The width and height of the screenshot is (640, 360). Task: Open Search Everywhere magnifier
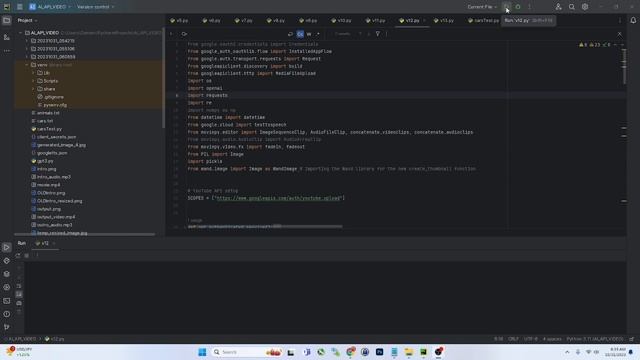coord(572,7)
